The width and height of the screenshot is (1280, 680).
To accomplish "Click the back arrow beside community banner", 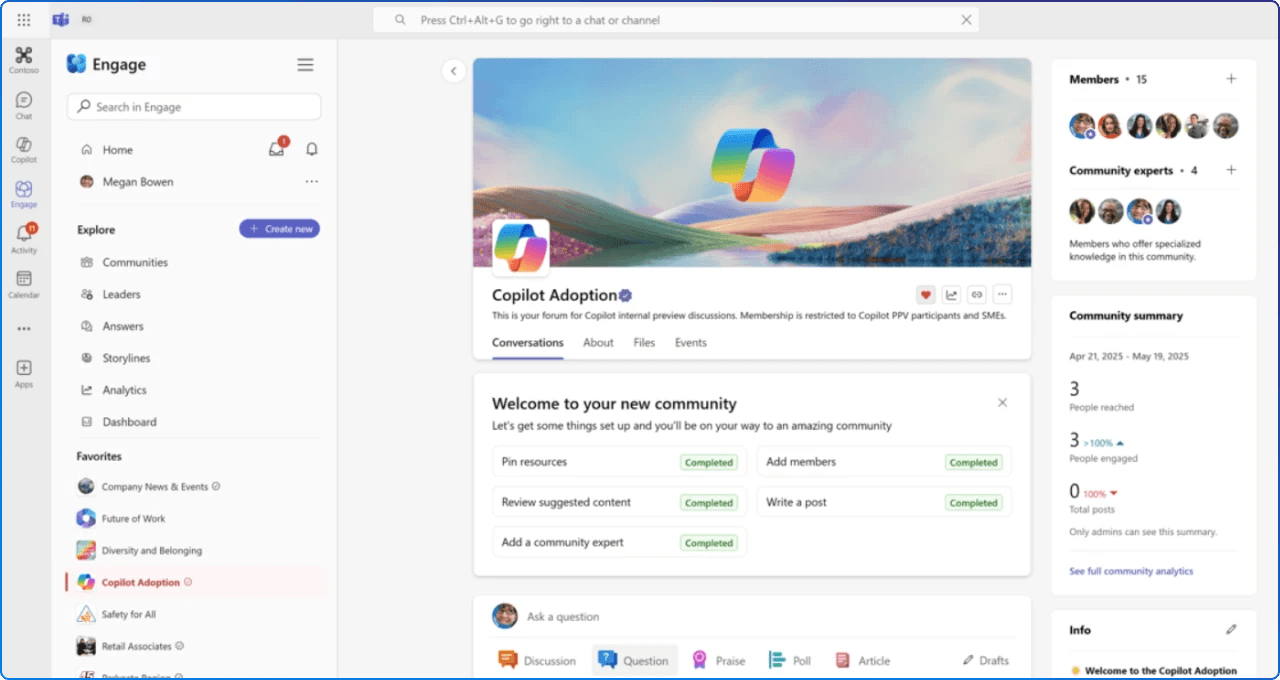I will pos(454,71).
